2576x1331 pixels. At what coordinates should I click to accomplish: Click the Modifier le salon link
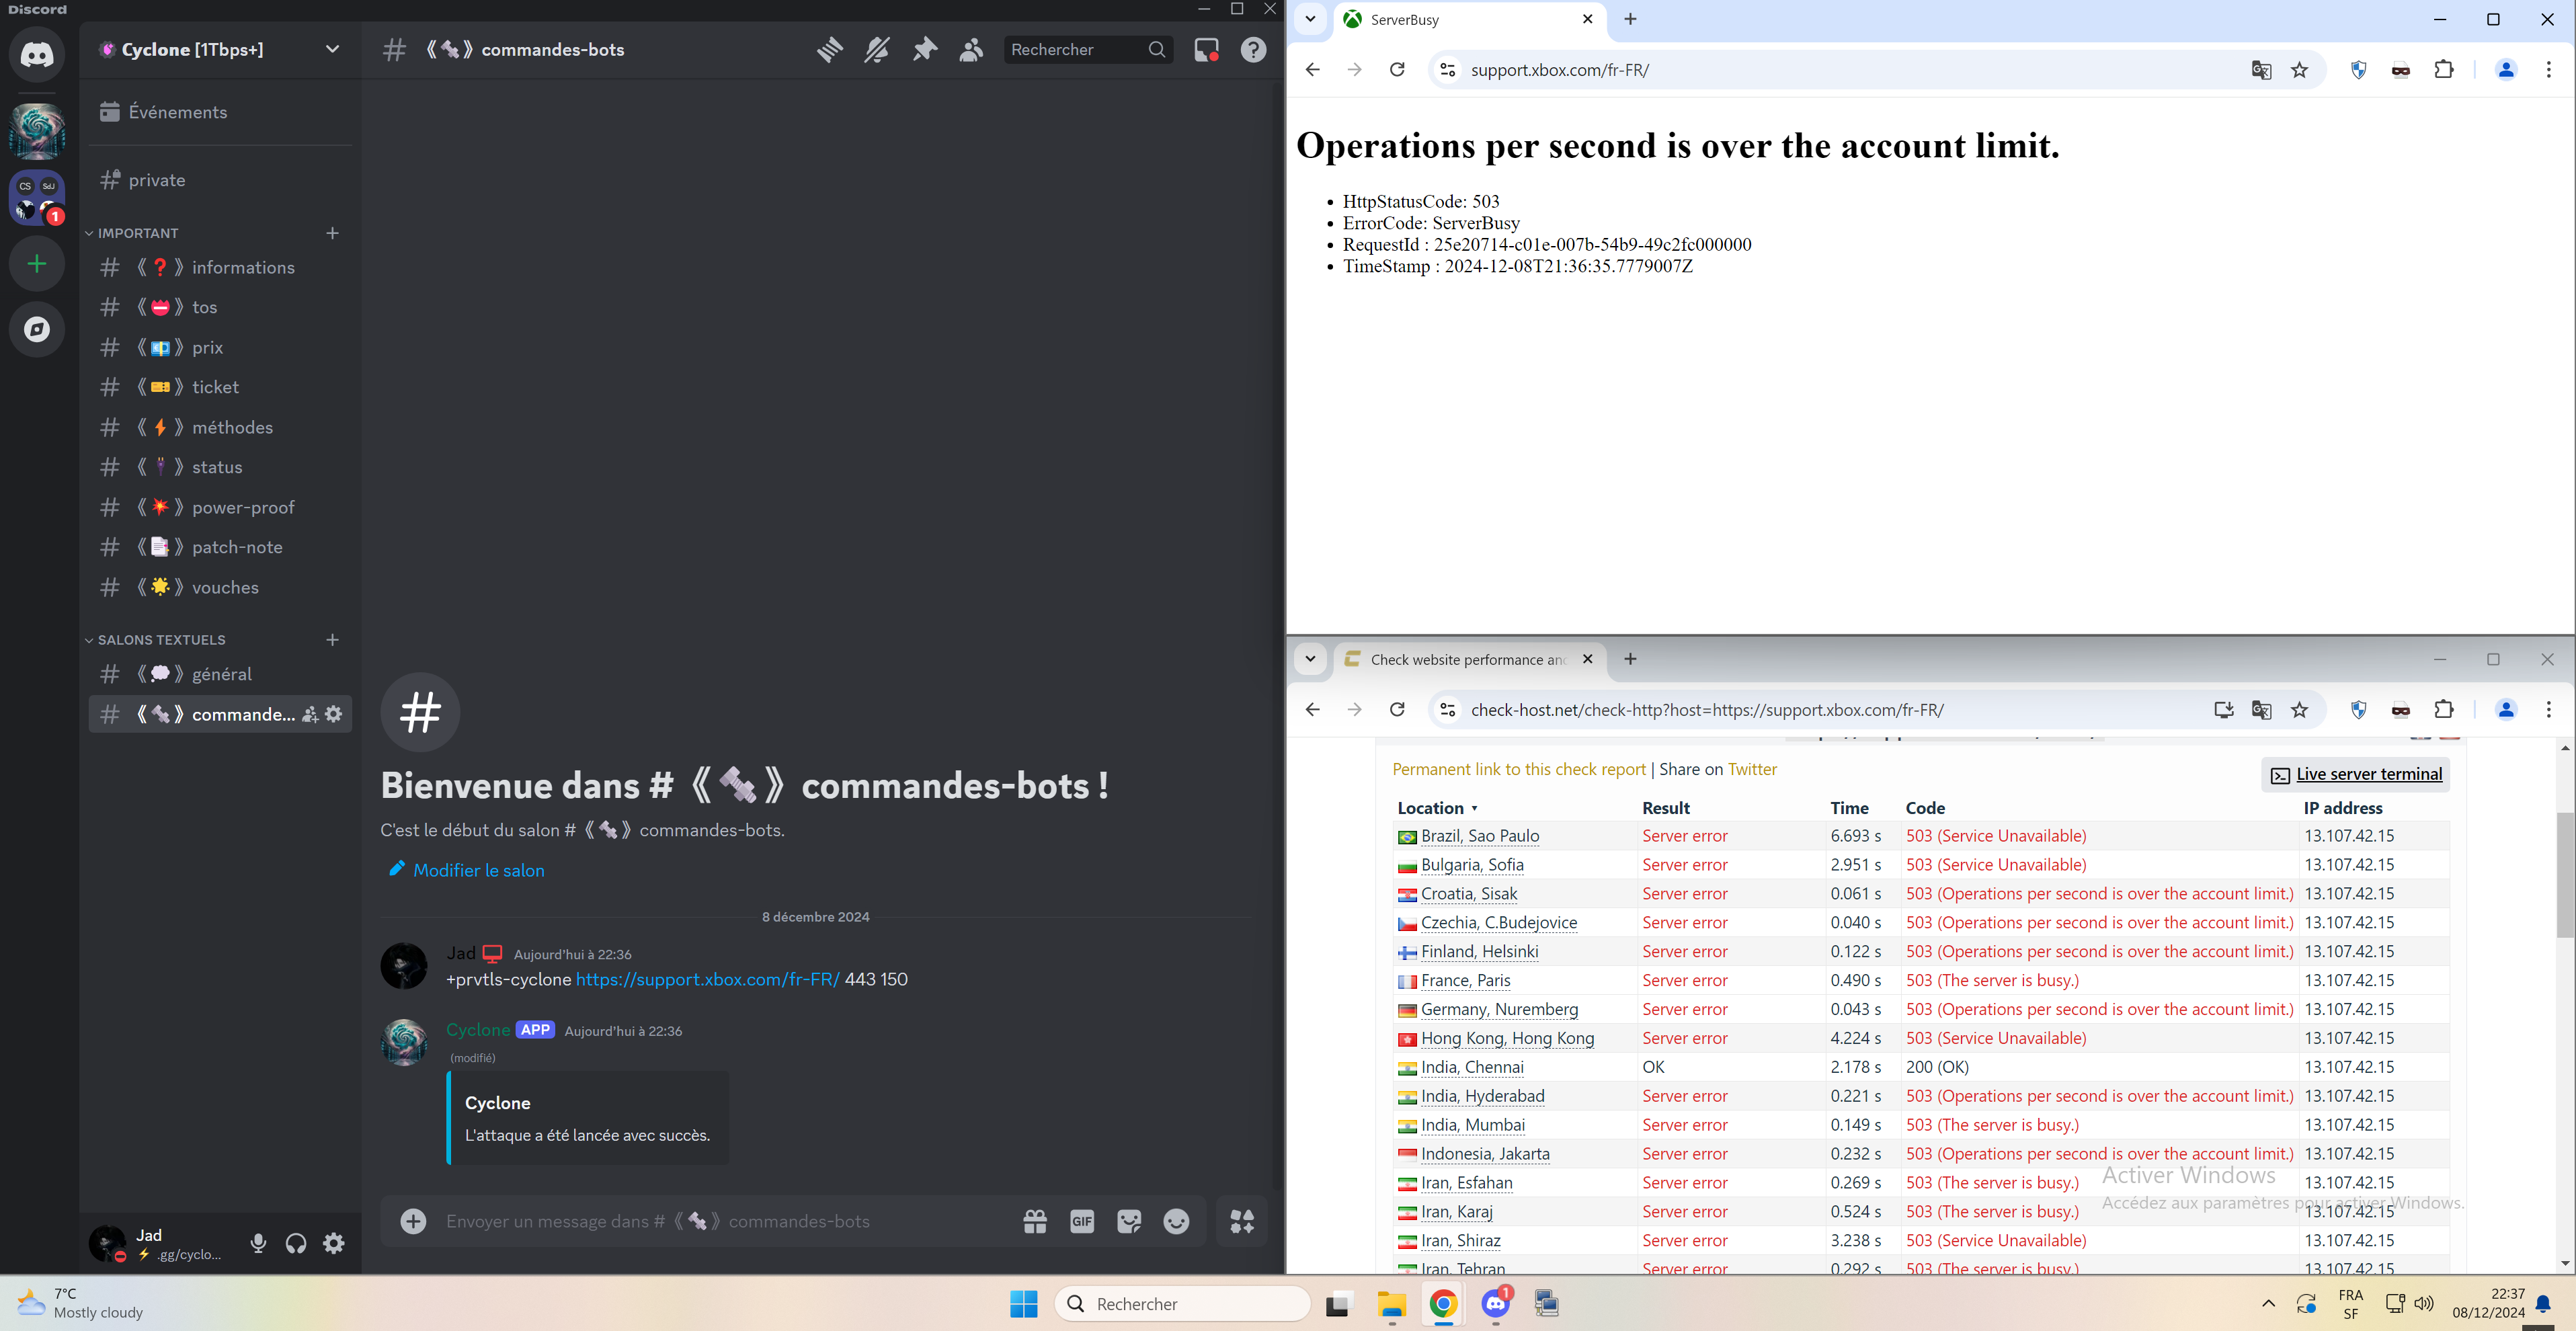pos(478,870)
